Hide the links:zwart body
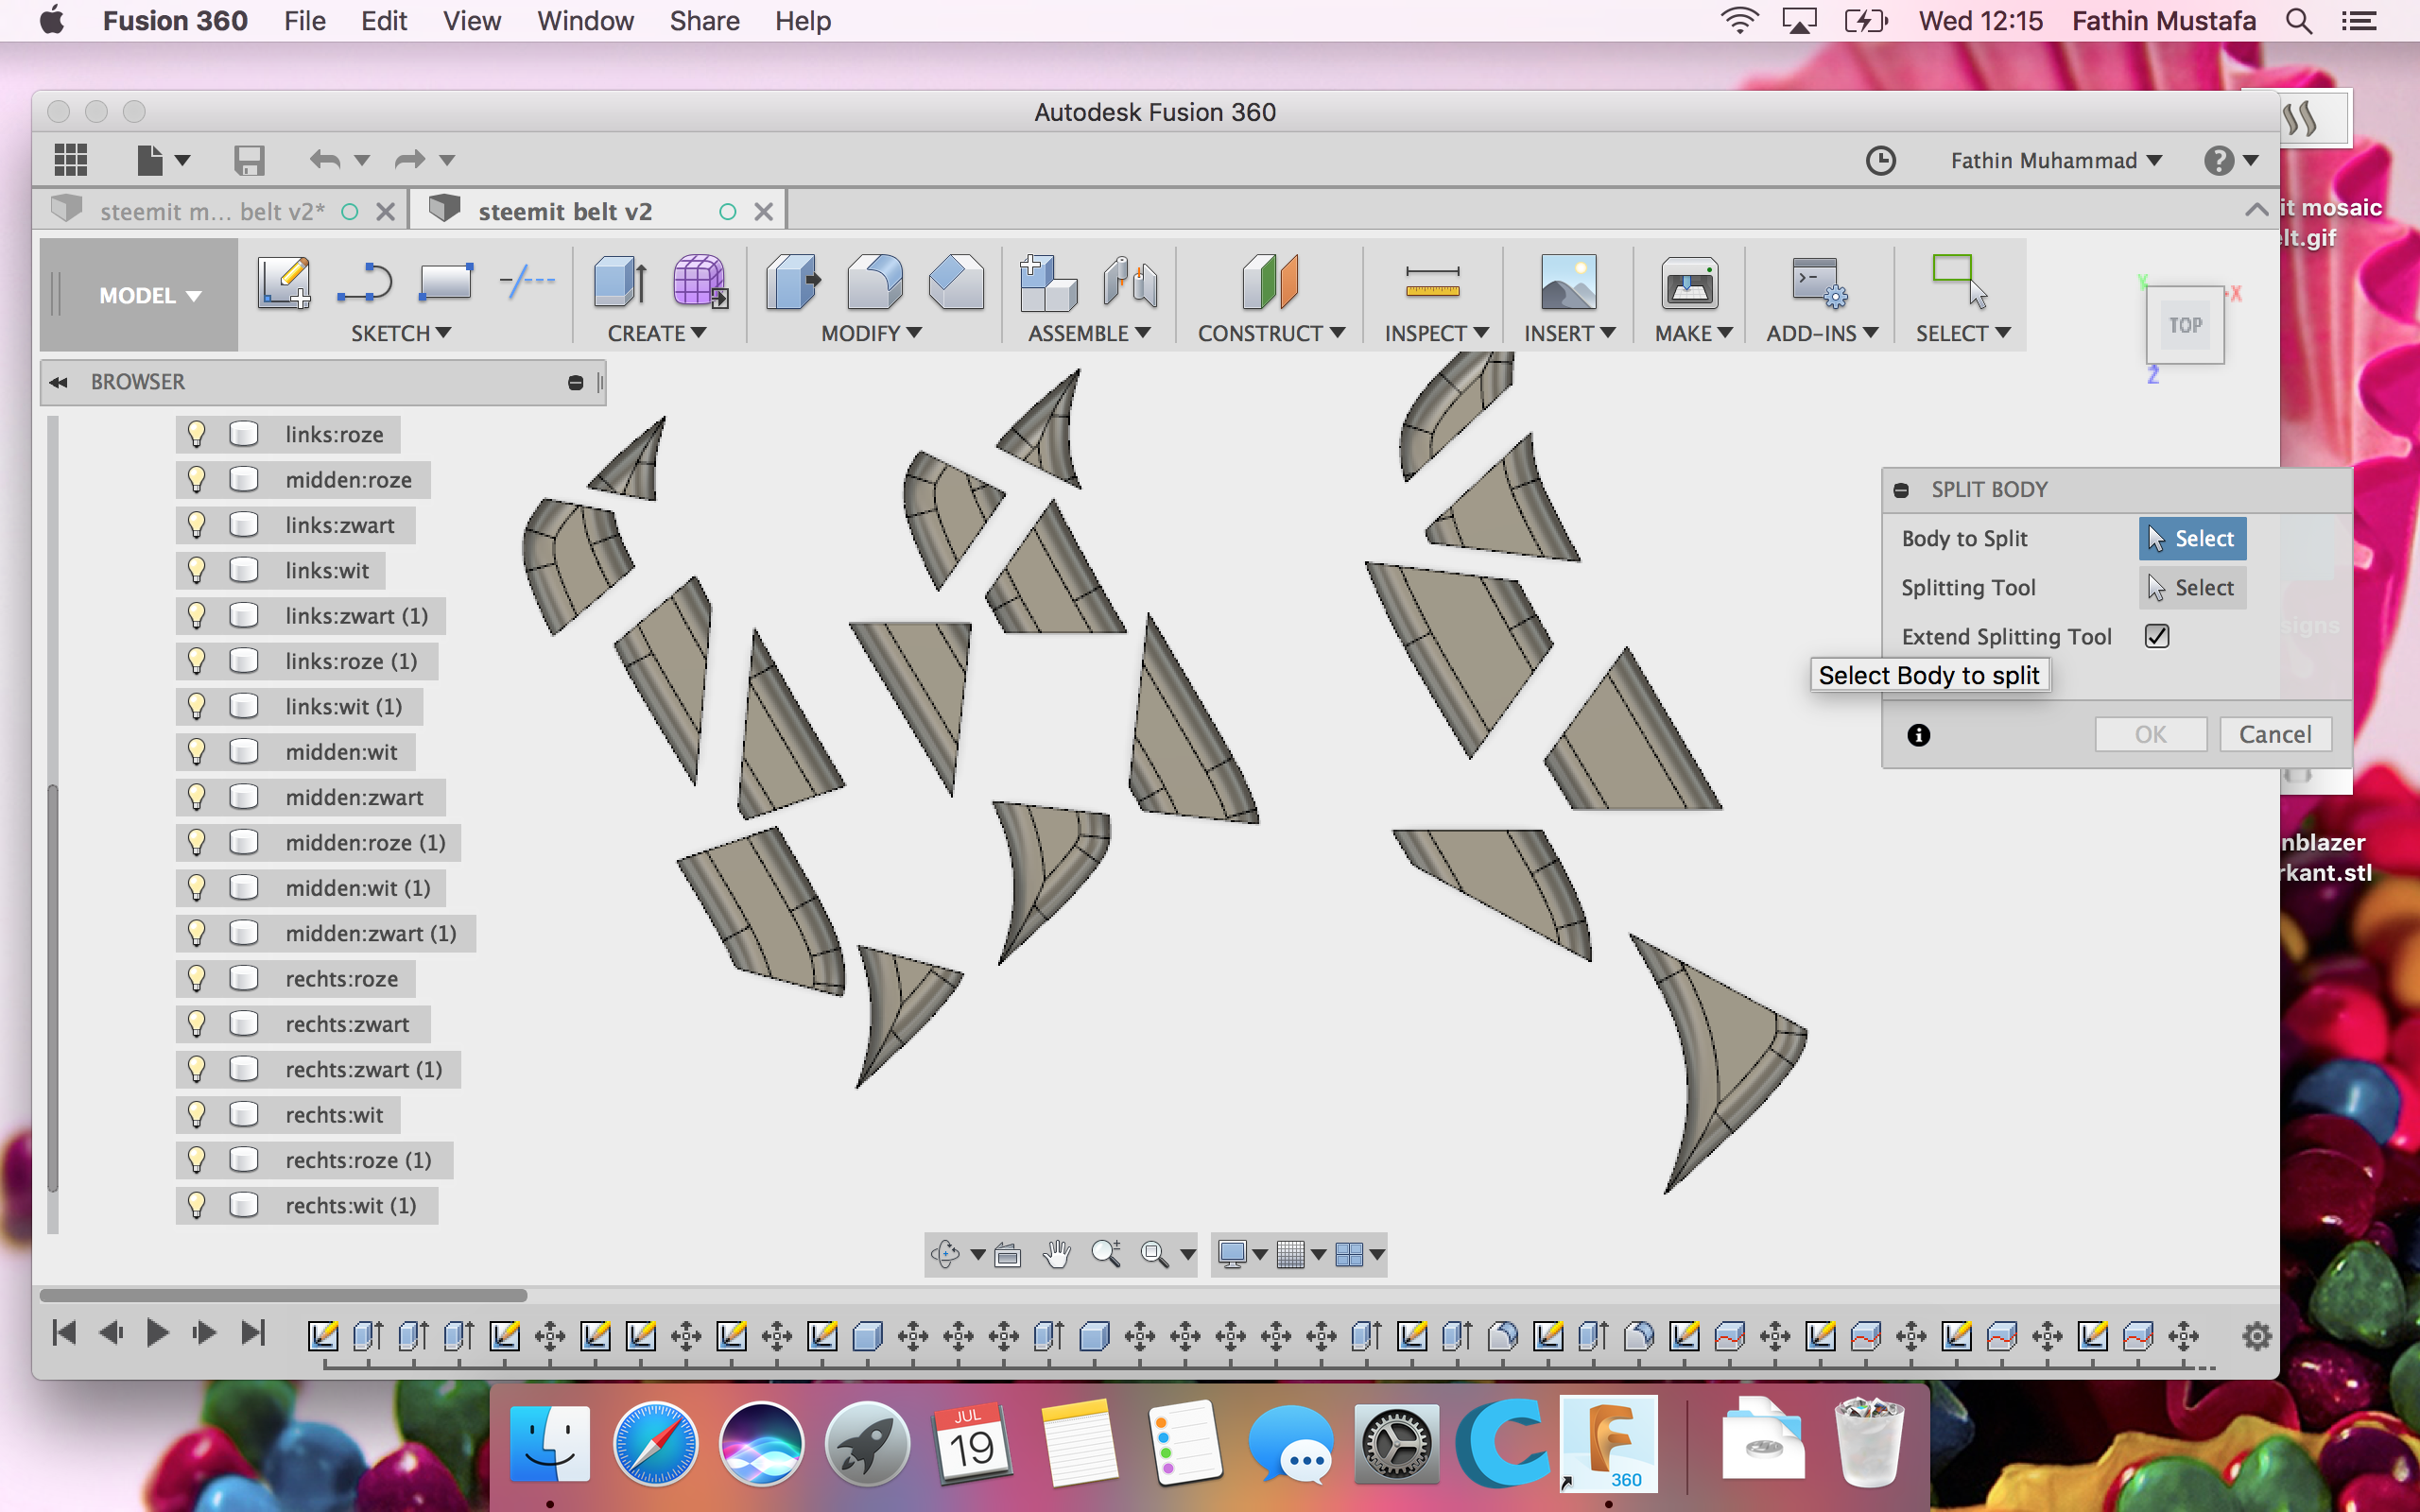 click(x=197, y=525)
